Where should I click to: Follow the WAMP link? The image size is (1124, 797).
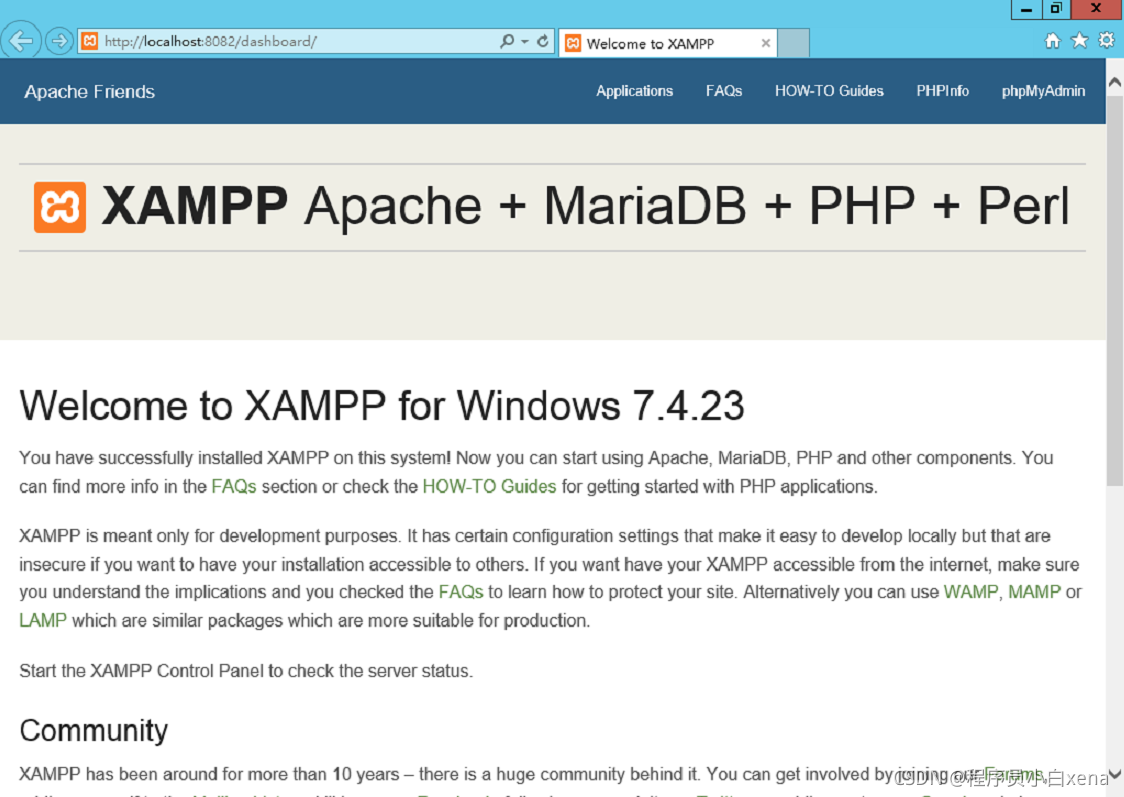click(x=971, y=592)
